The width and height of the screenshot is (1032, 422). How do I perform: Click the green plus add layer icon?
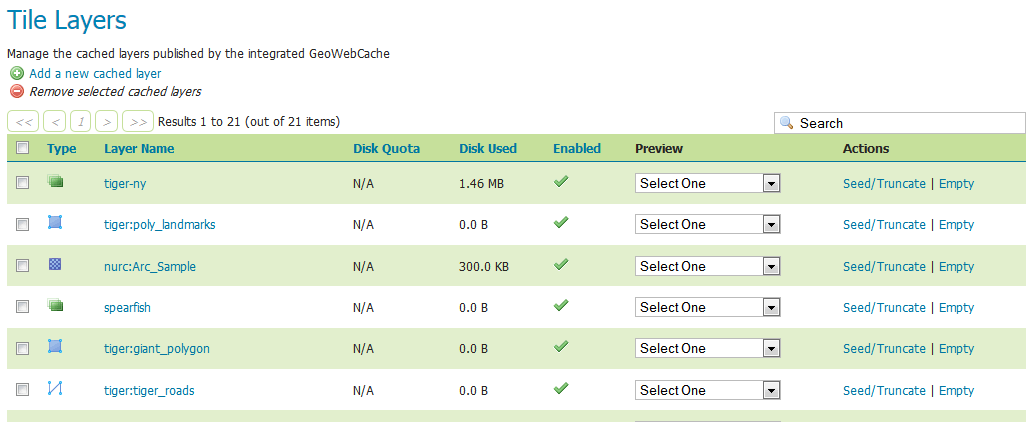click(x=16, y=73)
